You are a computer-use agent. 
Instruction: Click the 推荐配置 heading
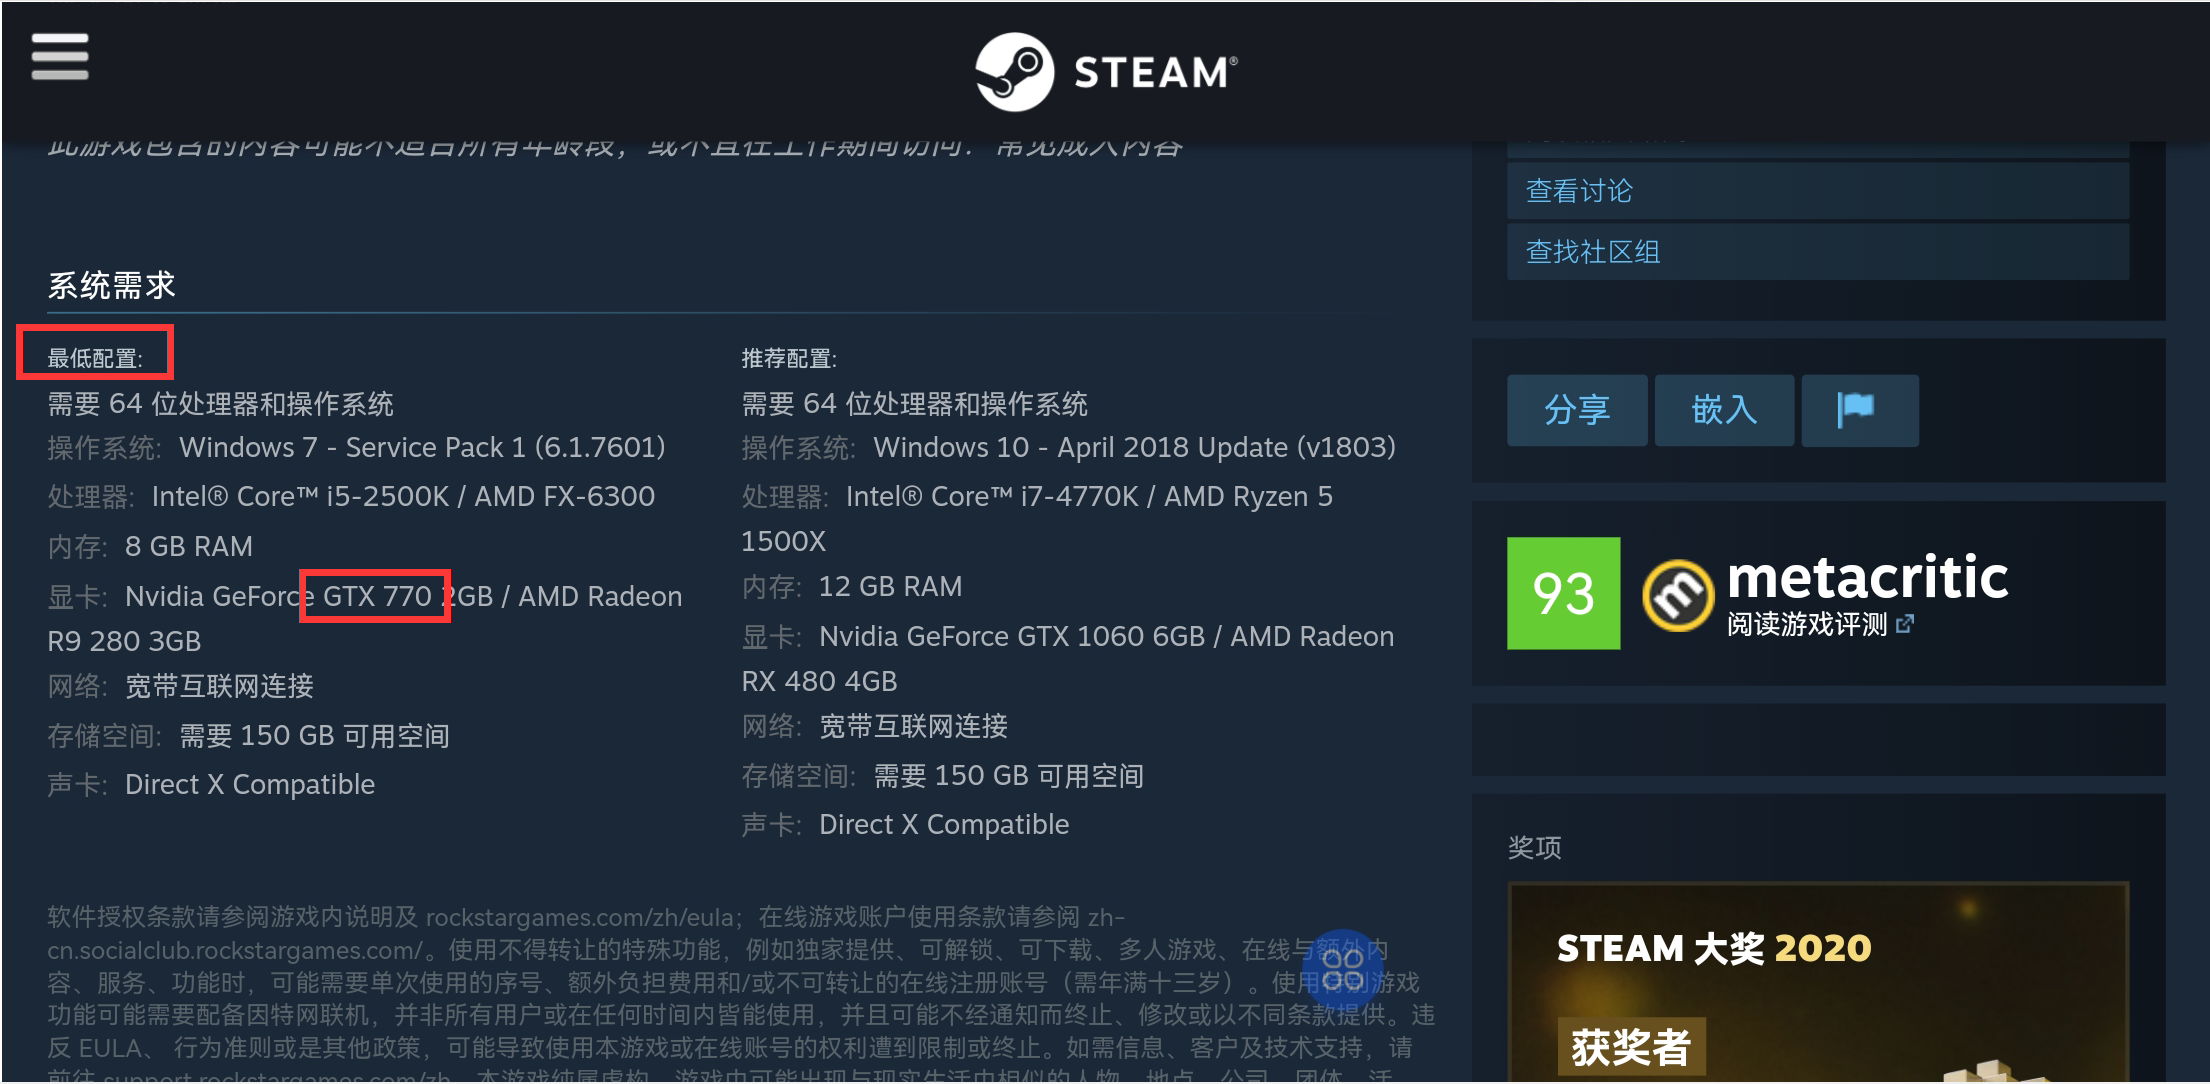[x=788, y=358]
